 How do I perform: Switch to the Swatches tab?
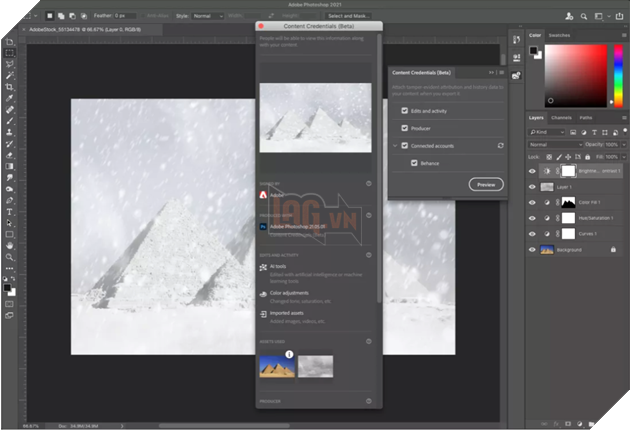coord(559,35)
